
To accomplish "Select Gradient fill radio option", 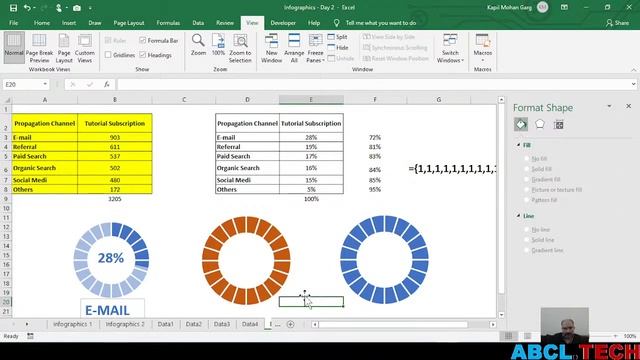I will [x=527, y=179].
